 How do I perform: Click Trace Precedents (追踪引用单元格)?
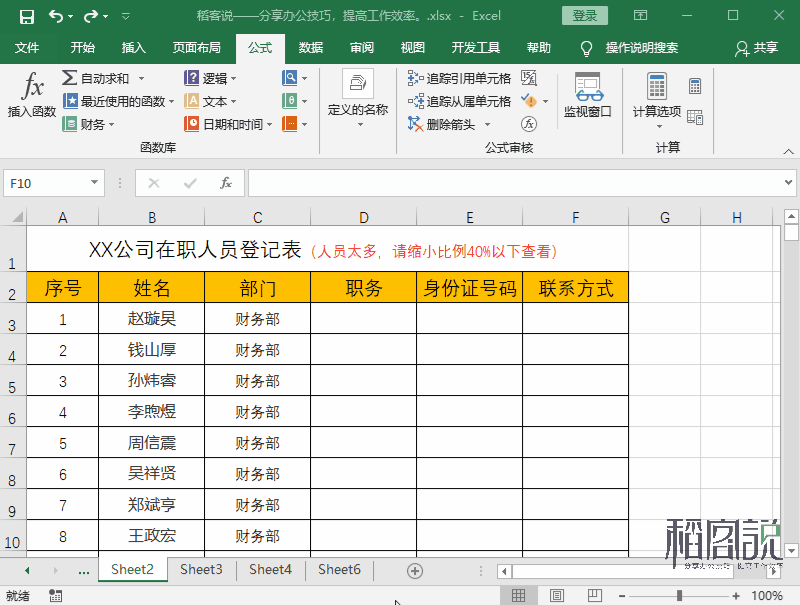pos(459,78)
